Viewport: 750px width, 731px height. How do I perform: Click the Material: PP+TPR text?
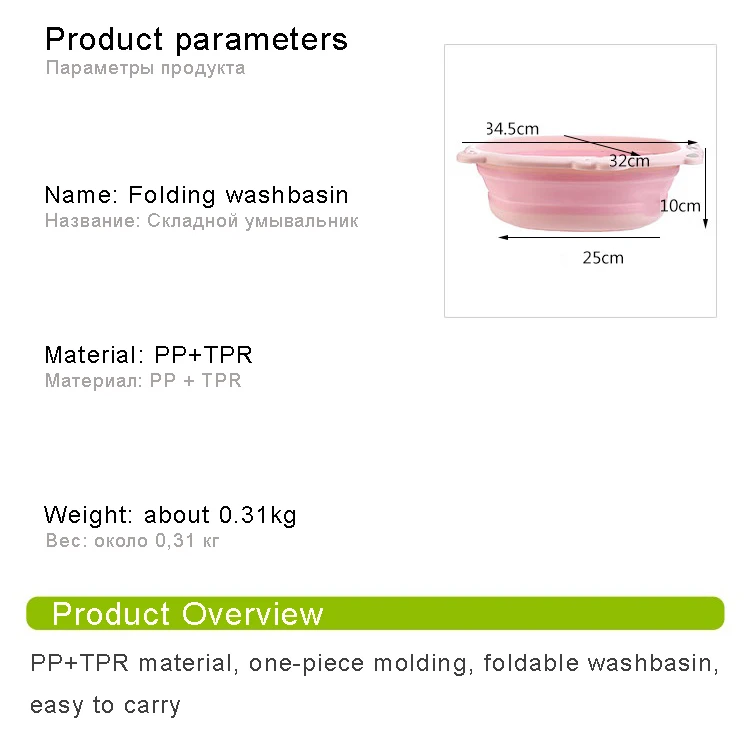tap(148, 355)
